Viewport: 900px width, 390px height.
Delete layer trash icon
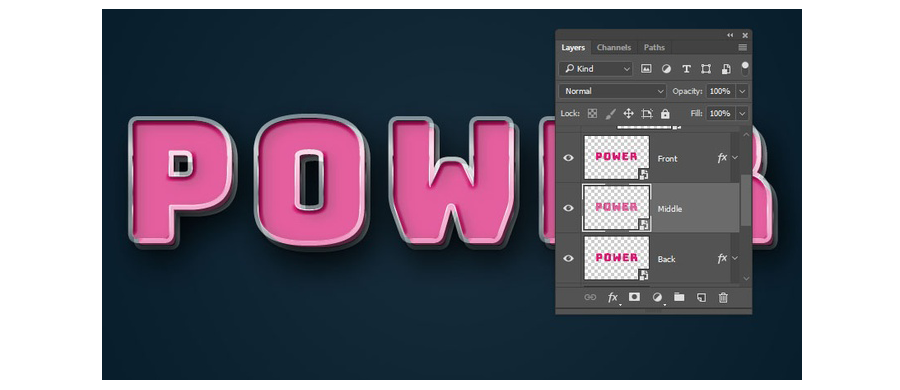(723, 297)
